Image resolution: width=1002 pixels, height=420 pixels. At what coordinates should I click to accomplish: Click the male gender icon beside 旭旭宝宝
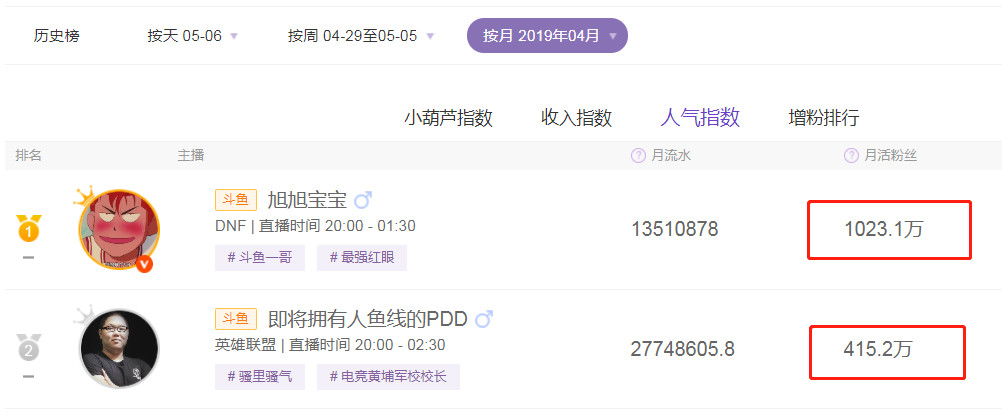click(363, 200)
